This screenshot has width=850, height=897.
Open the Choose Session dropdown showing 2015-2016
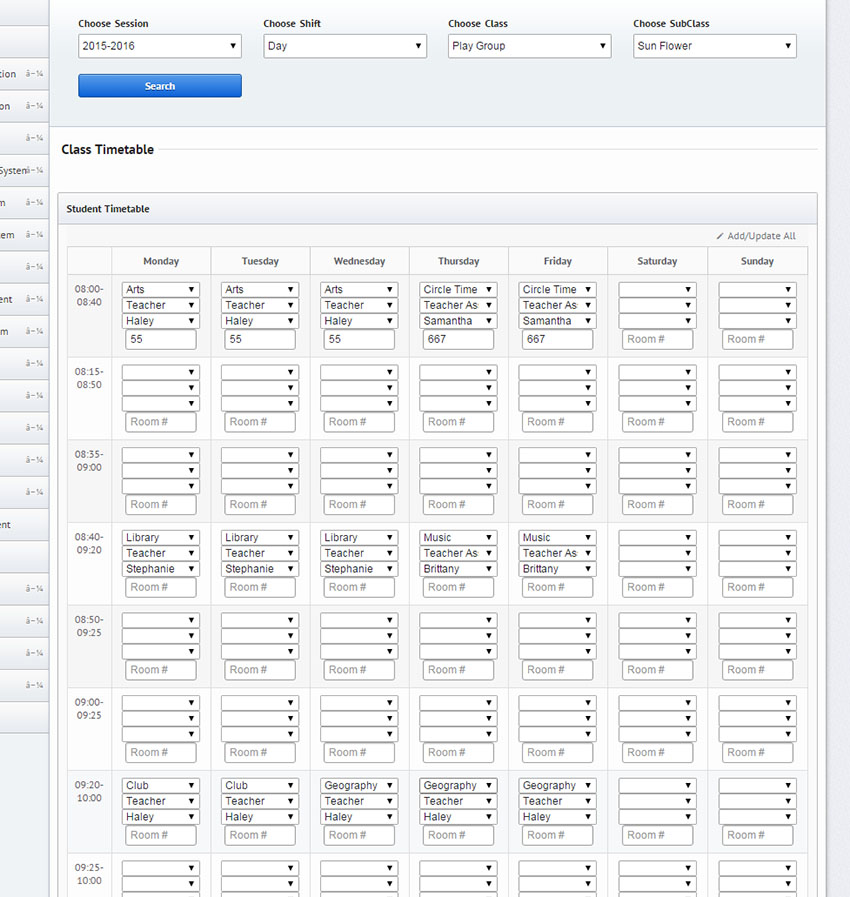coord(160,46)
